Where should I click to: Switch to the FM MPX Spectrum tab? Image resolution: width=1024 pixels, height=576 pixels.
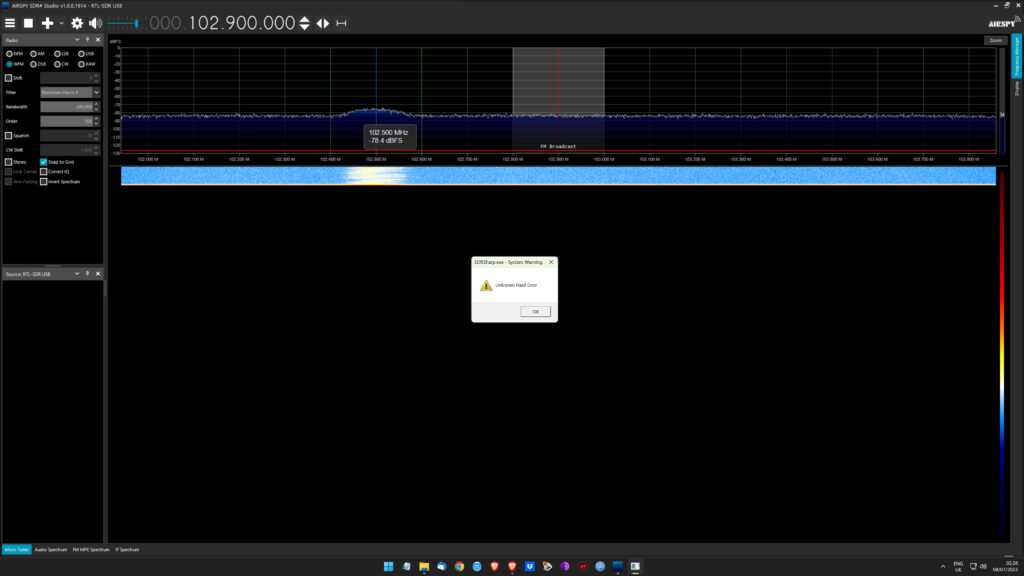91,549
